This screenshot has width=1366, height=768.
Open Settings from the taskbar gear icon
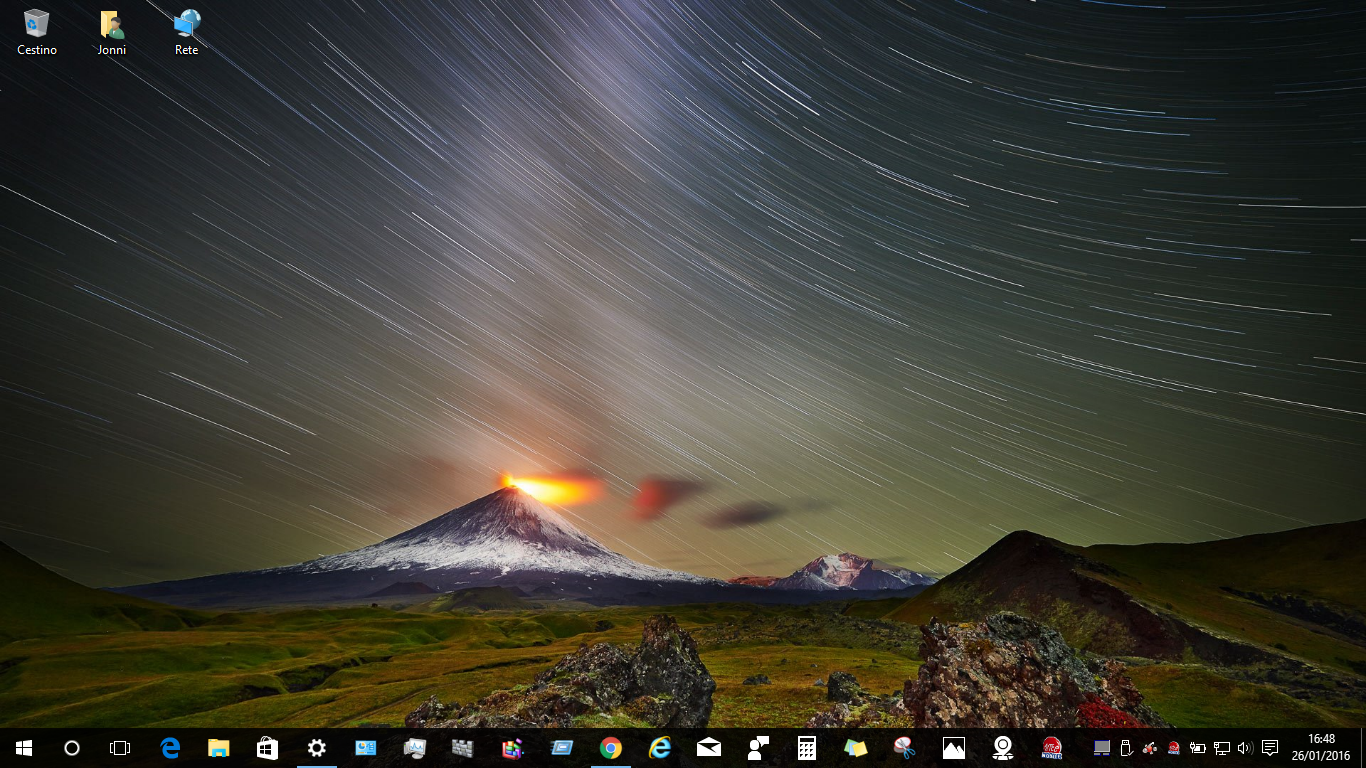(316, 747)
